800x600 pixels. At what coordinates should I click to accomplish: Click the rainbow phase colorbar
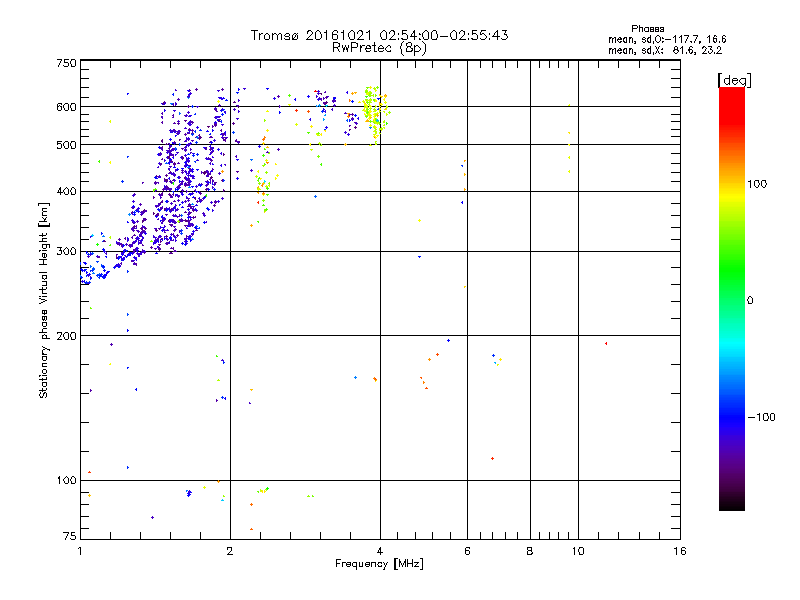pos(732,298)
